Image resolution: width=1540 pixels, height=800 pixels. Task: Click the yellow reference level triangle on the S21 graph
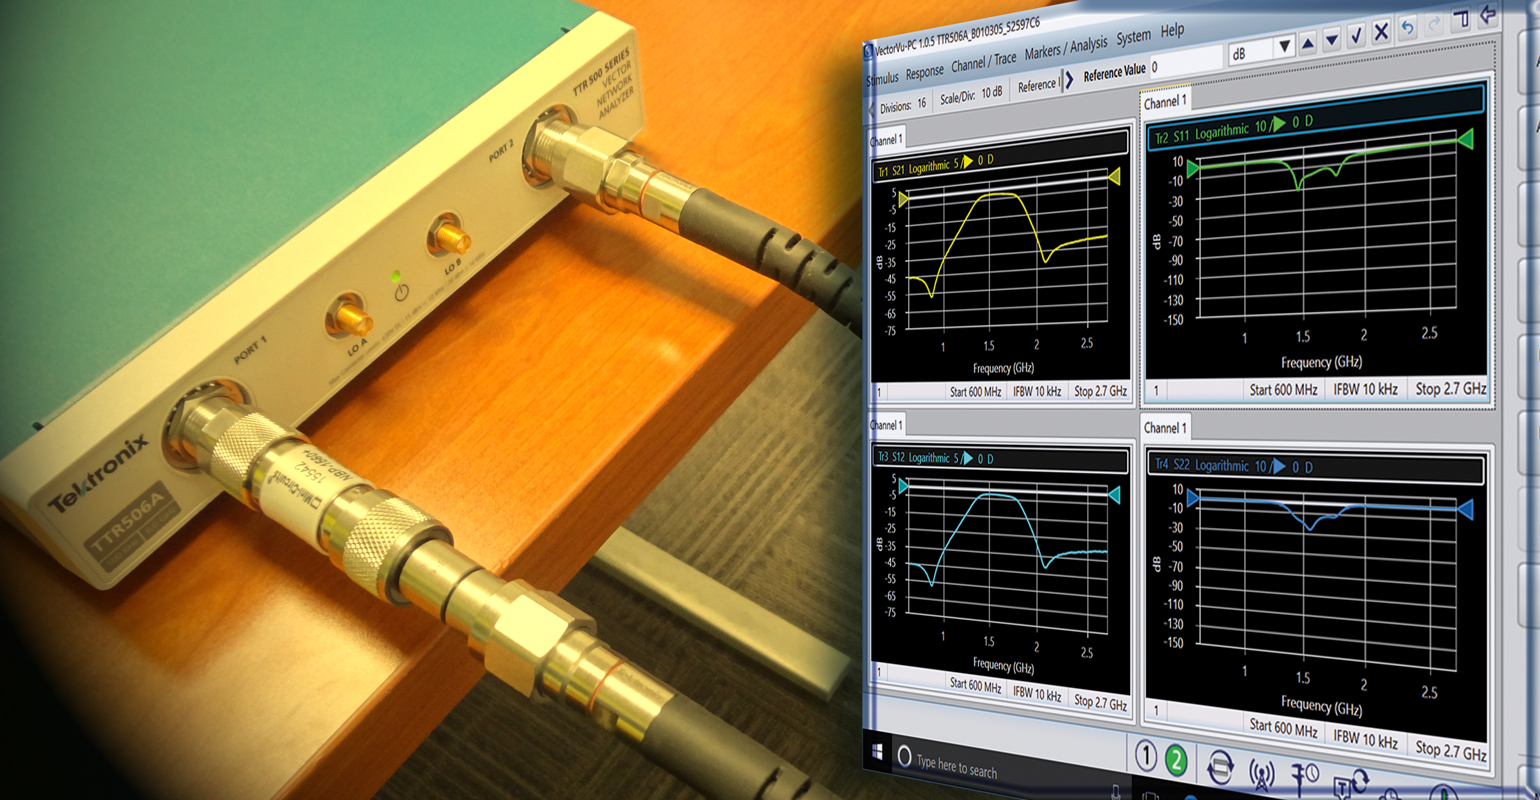(903, 199)
